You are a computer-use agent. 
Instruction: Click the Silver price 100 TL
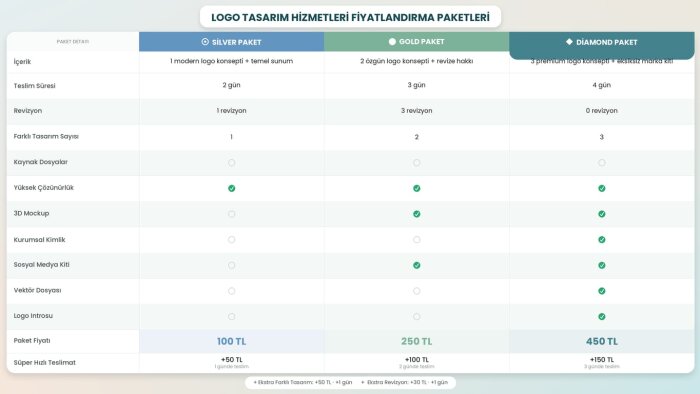click(x=231, y=341)
